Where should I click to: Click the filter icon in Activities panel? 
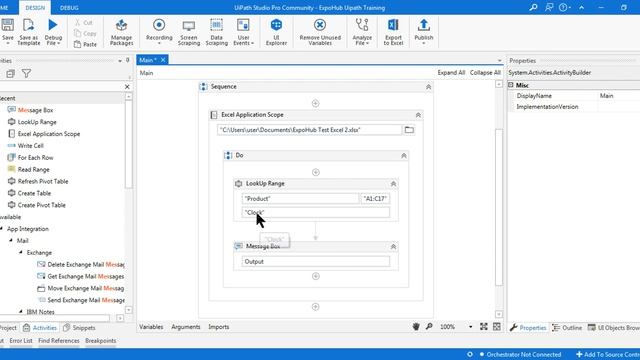(x=26, y=73)
